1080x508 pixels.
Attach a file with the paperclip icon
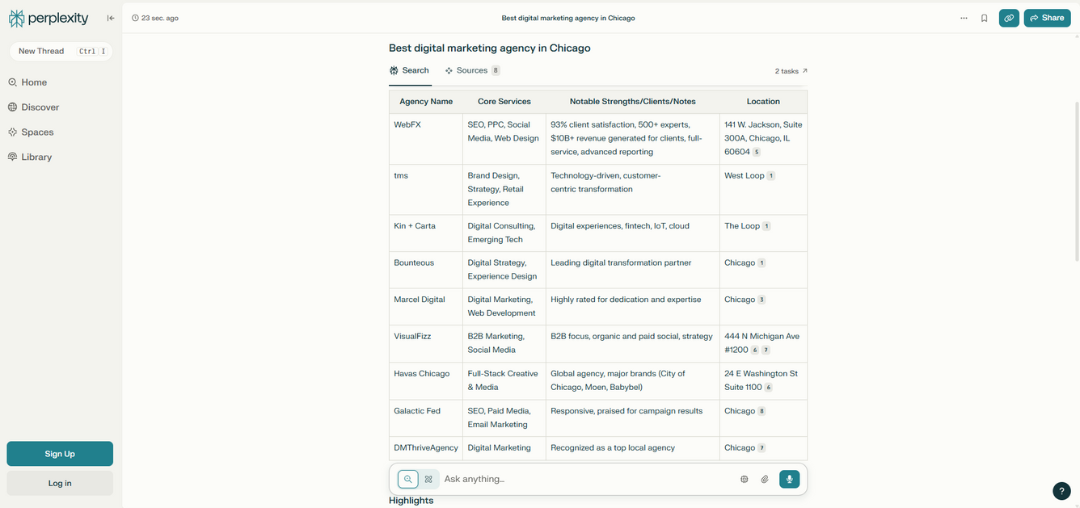[x=765, y=479]
